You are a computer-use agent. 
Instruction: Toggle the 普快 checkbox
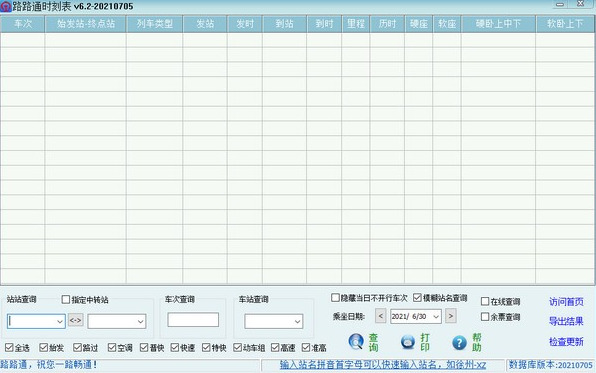[x=144, y=347]
